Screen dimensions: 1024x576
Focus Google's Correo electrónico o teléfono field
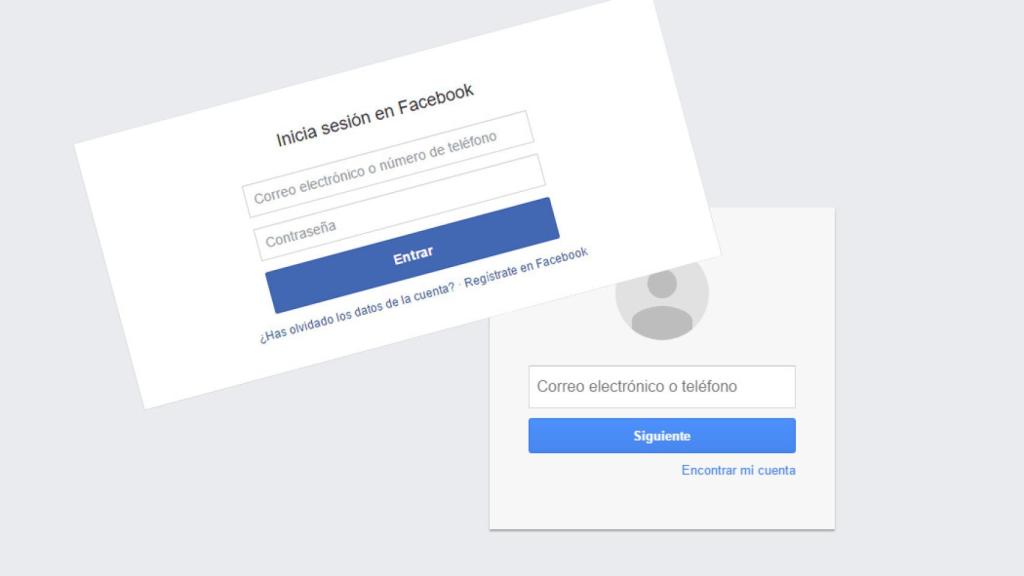pyautogui.click(x=662, y=387)
